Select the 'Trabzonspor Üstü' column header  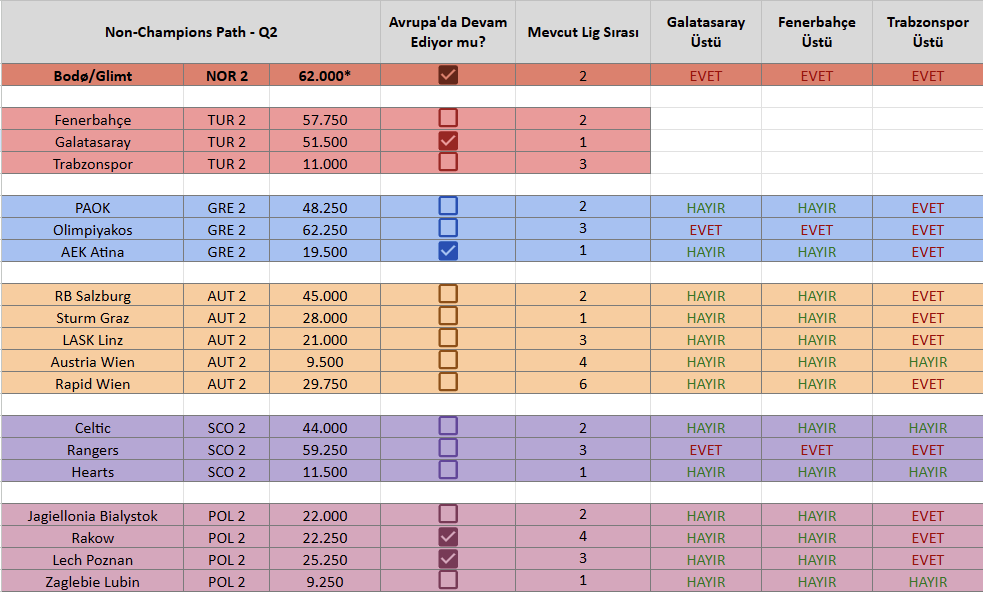click(x=928, y=32)
